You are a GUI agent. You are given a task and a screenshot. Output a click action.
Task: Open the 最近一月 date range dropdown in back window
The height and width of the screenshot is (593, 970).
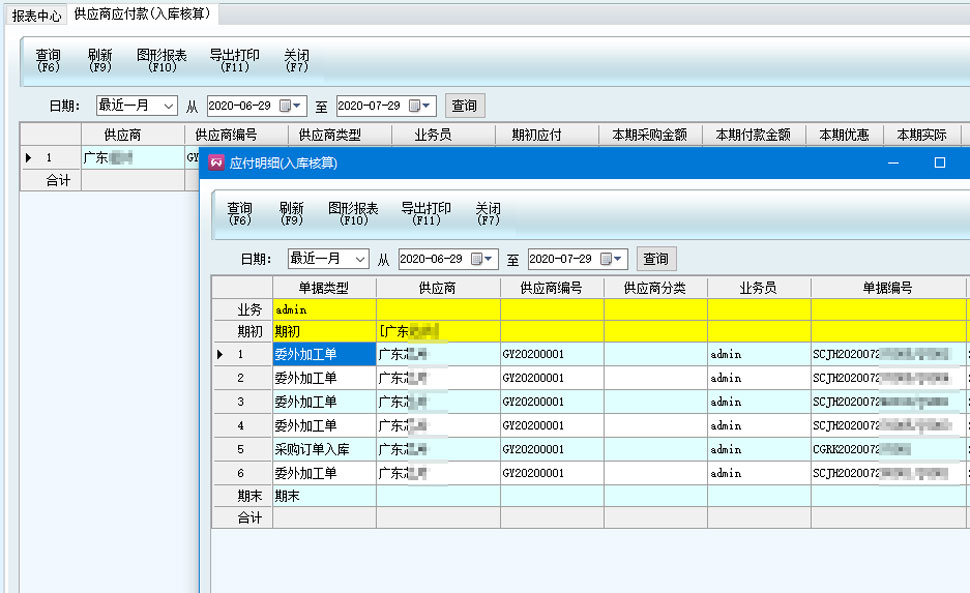[x=168, y=106]
